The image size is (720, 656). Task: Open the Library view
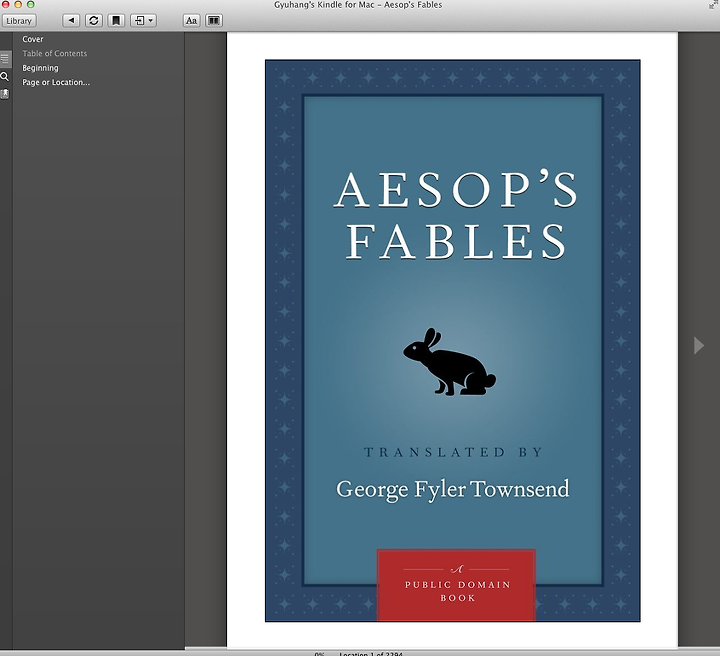click(19, 21)
